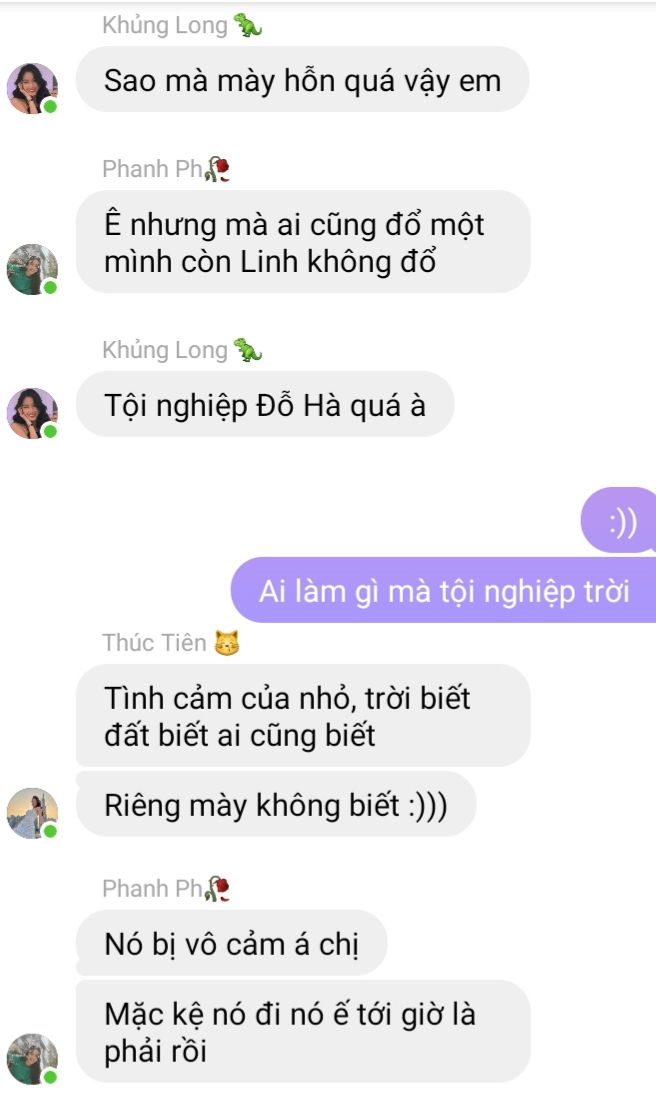The height and width of the screenshot is (1100, 656).
Task: Select the message 'Mặc kệ nó đi nó ế tới giờ'
Action: click(x=303, y=1032)
